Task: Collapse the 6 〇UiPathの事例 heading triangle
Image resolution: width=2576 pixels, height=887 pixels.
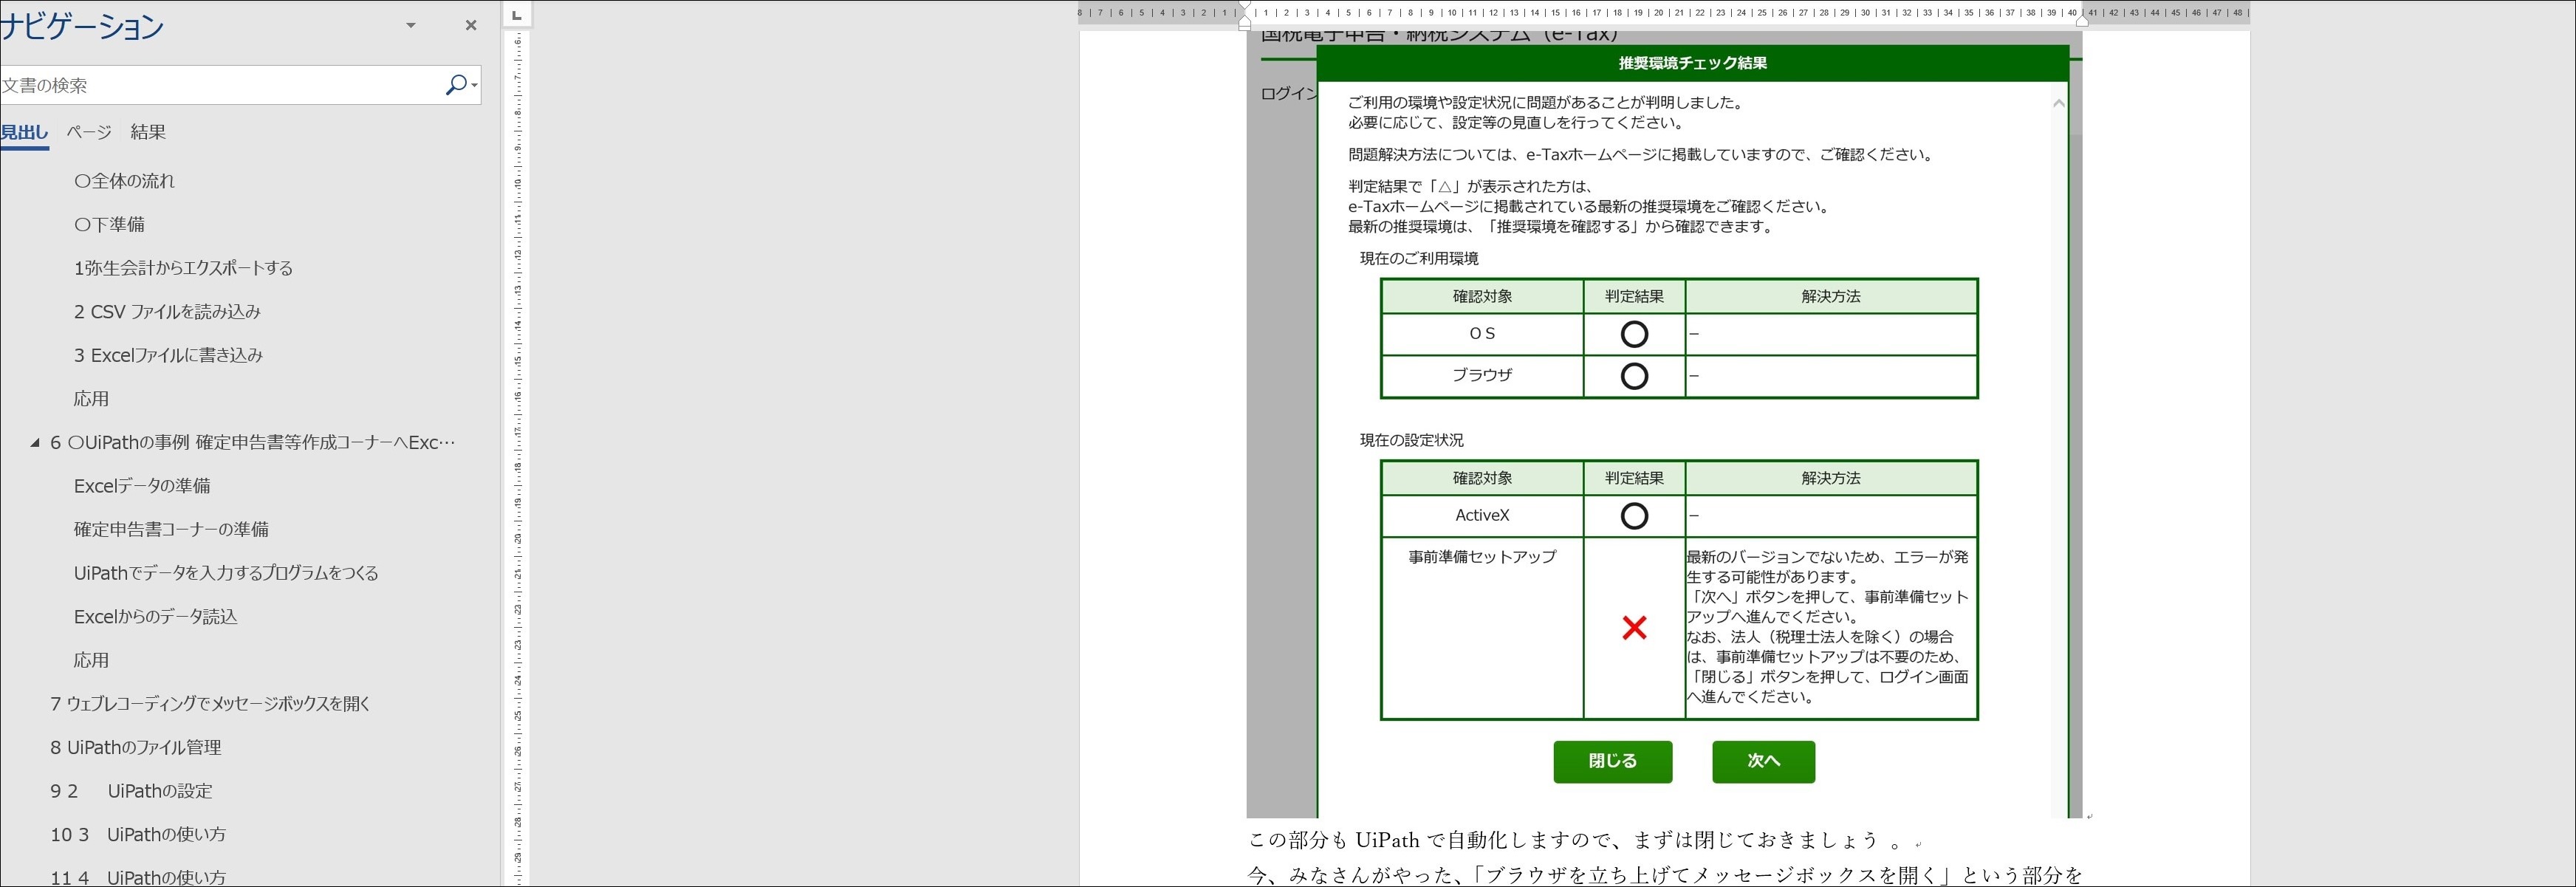Action: tap(35, 442)
